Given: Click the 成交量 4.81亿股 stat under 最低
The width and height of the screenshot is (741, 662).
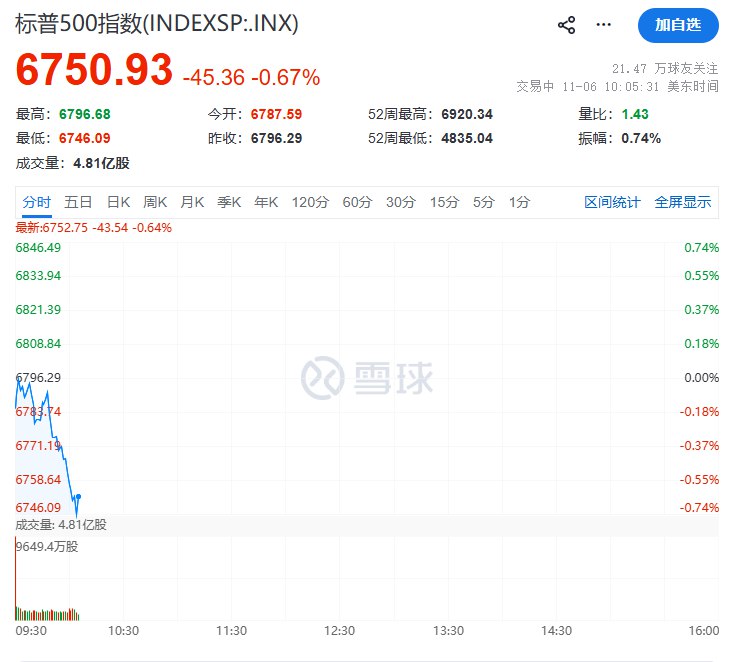Looking at the screenshot, I should point(72,163).
